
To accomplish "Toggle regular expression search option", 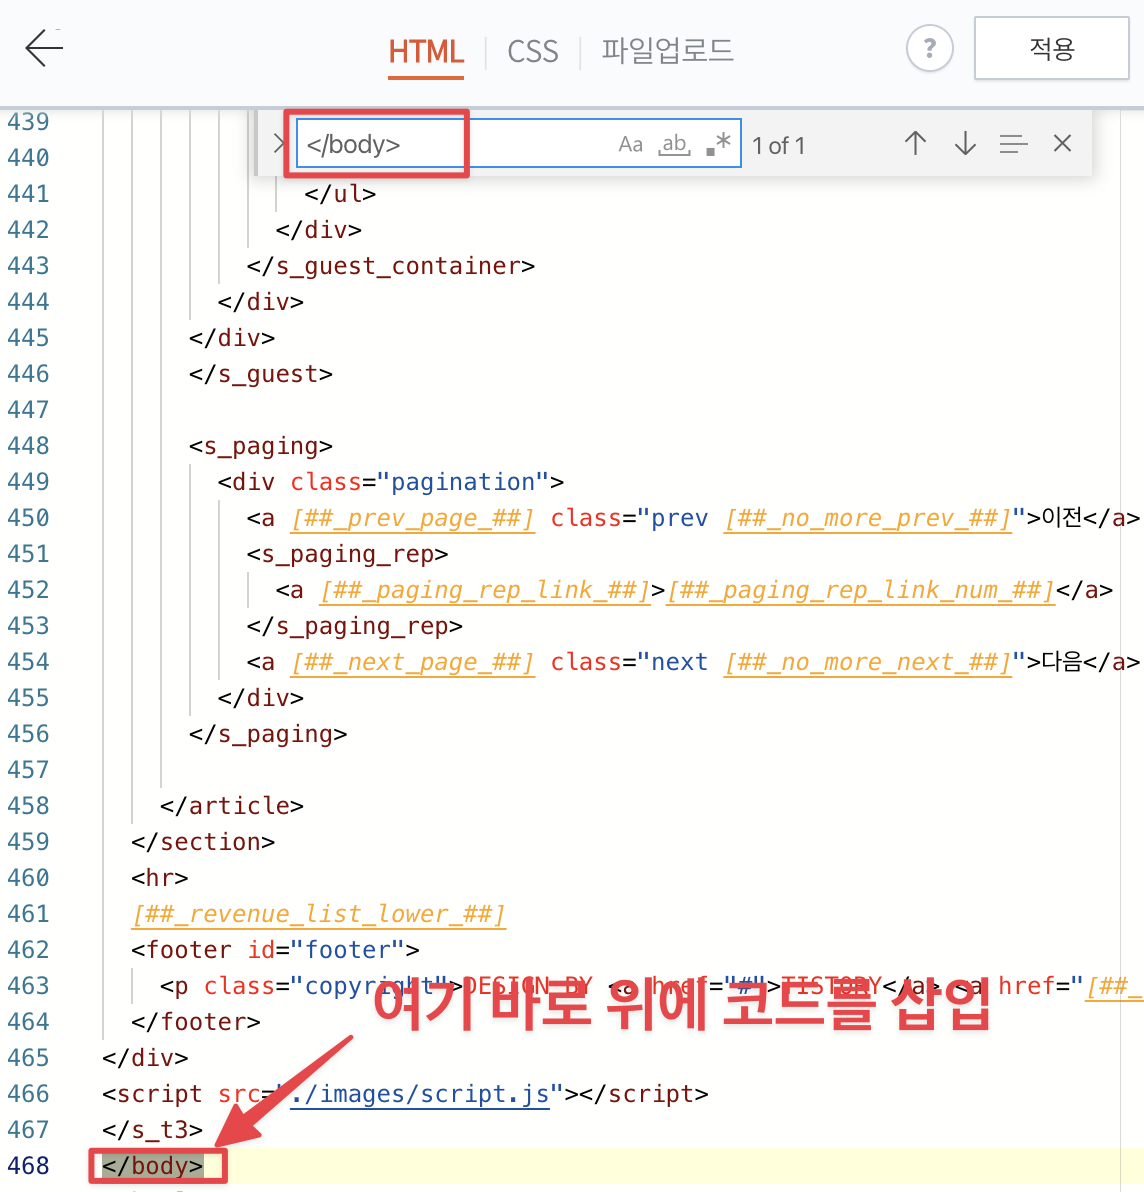I will (x=718, y=144).
